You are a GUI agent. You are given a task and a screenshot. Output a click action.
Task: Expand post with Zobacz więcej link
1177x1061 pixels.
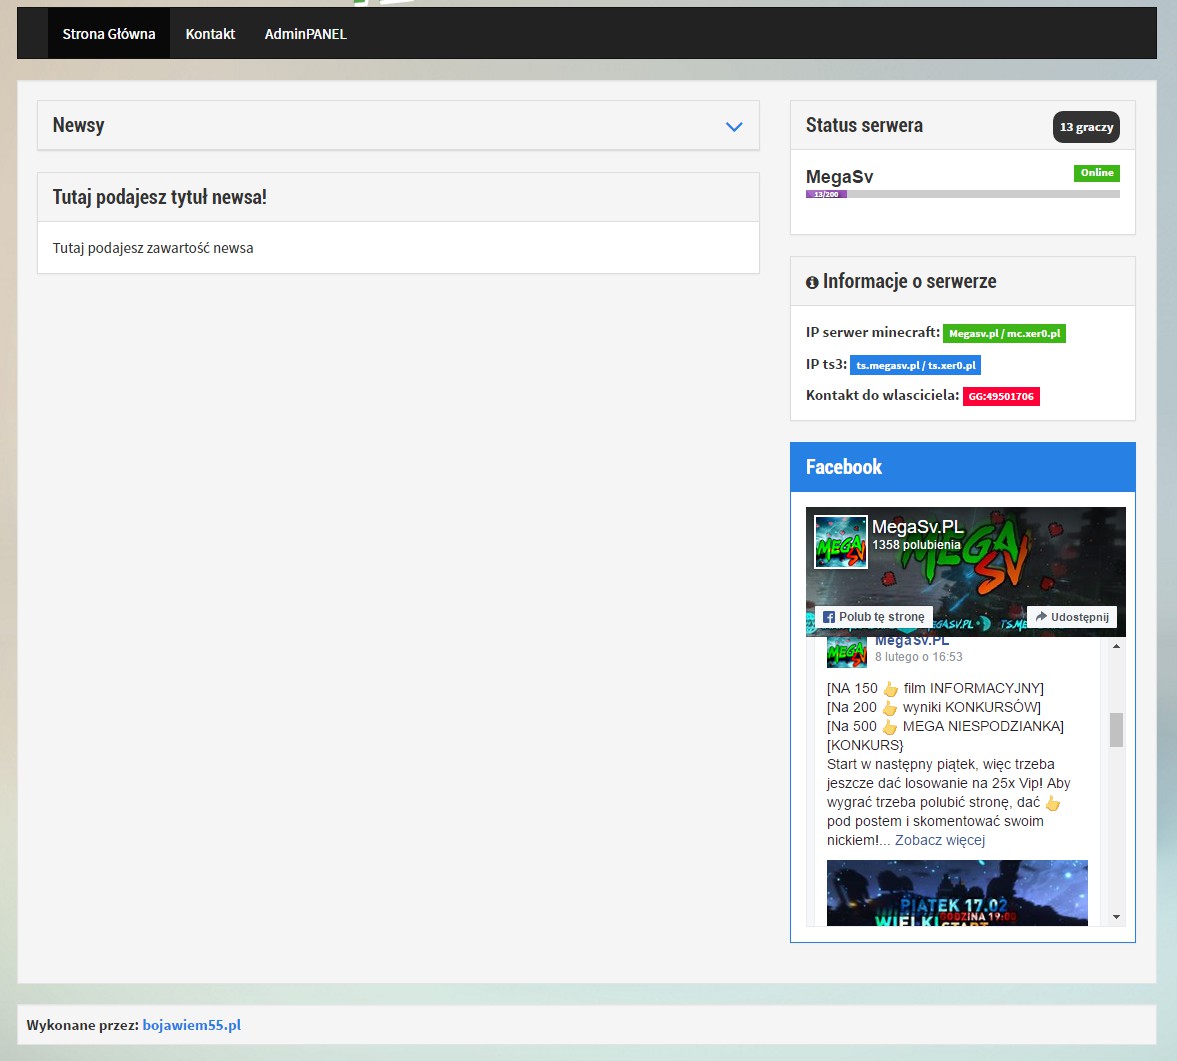click(x=939, y=840)
